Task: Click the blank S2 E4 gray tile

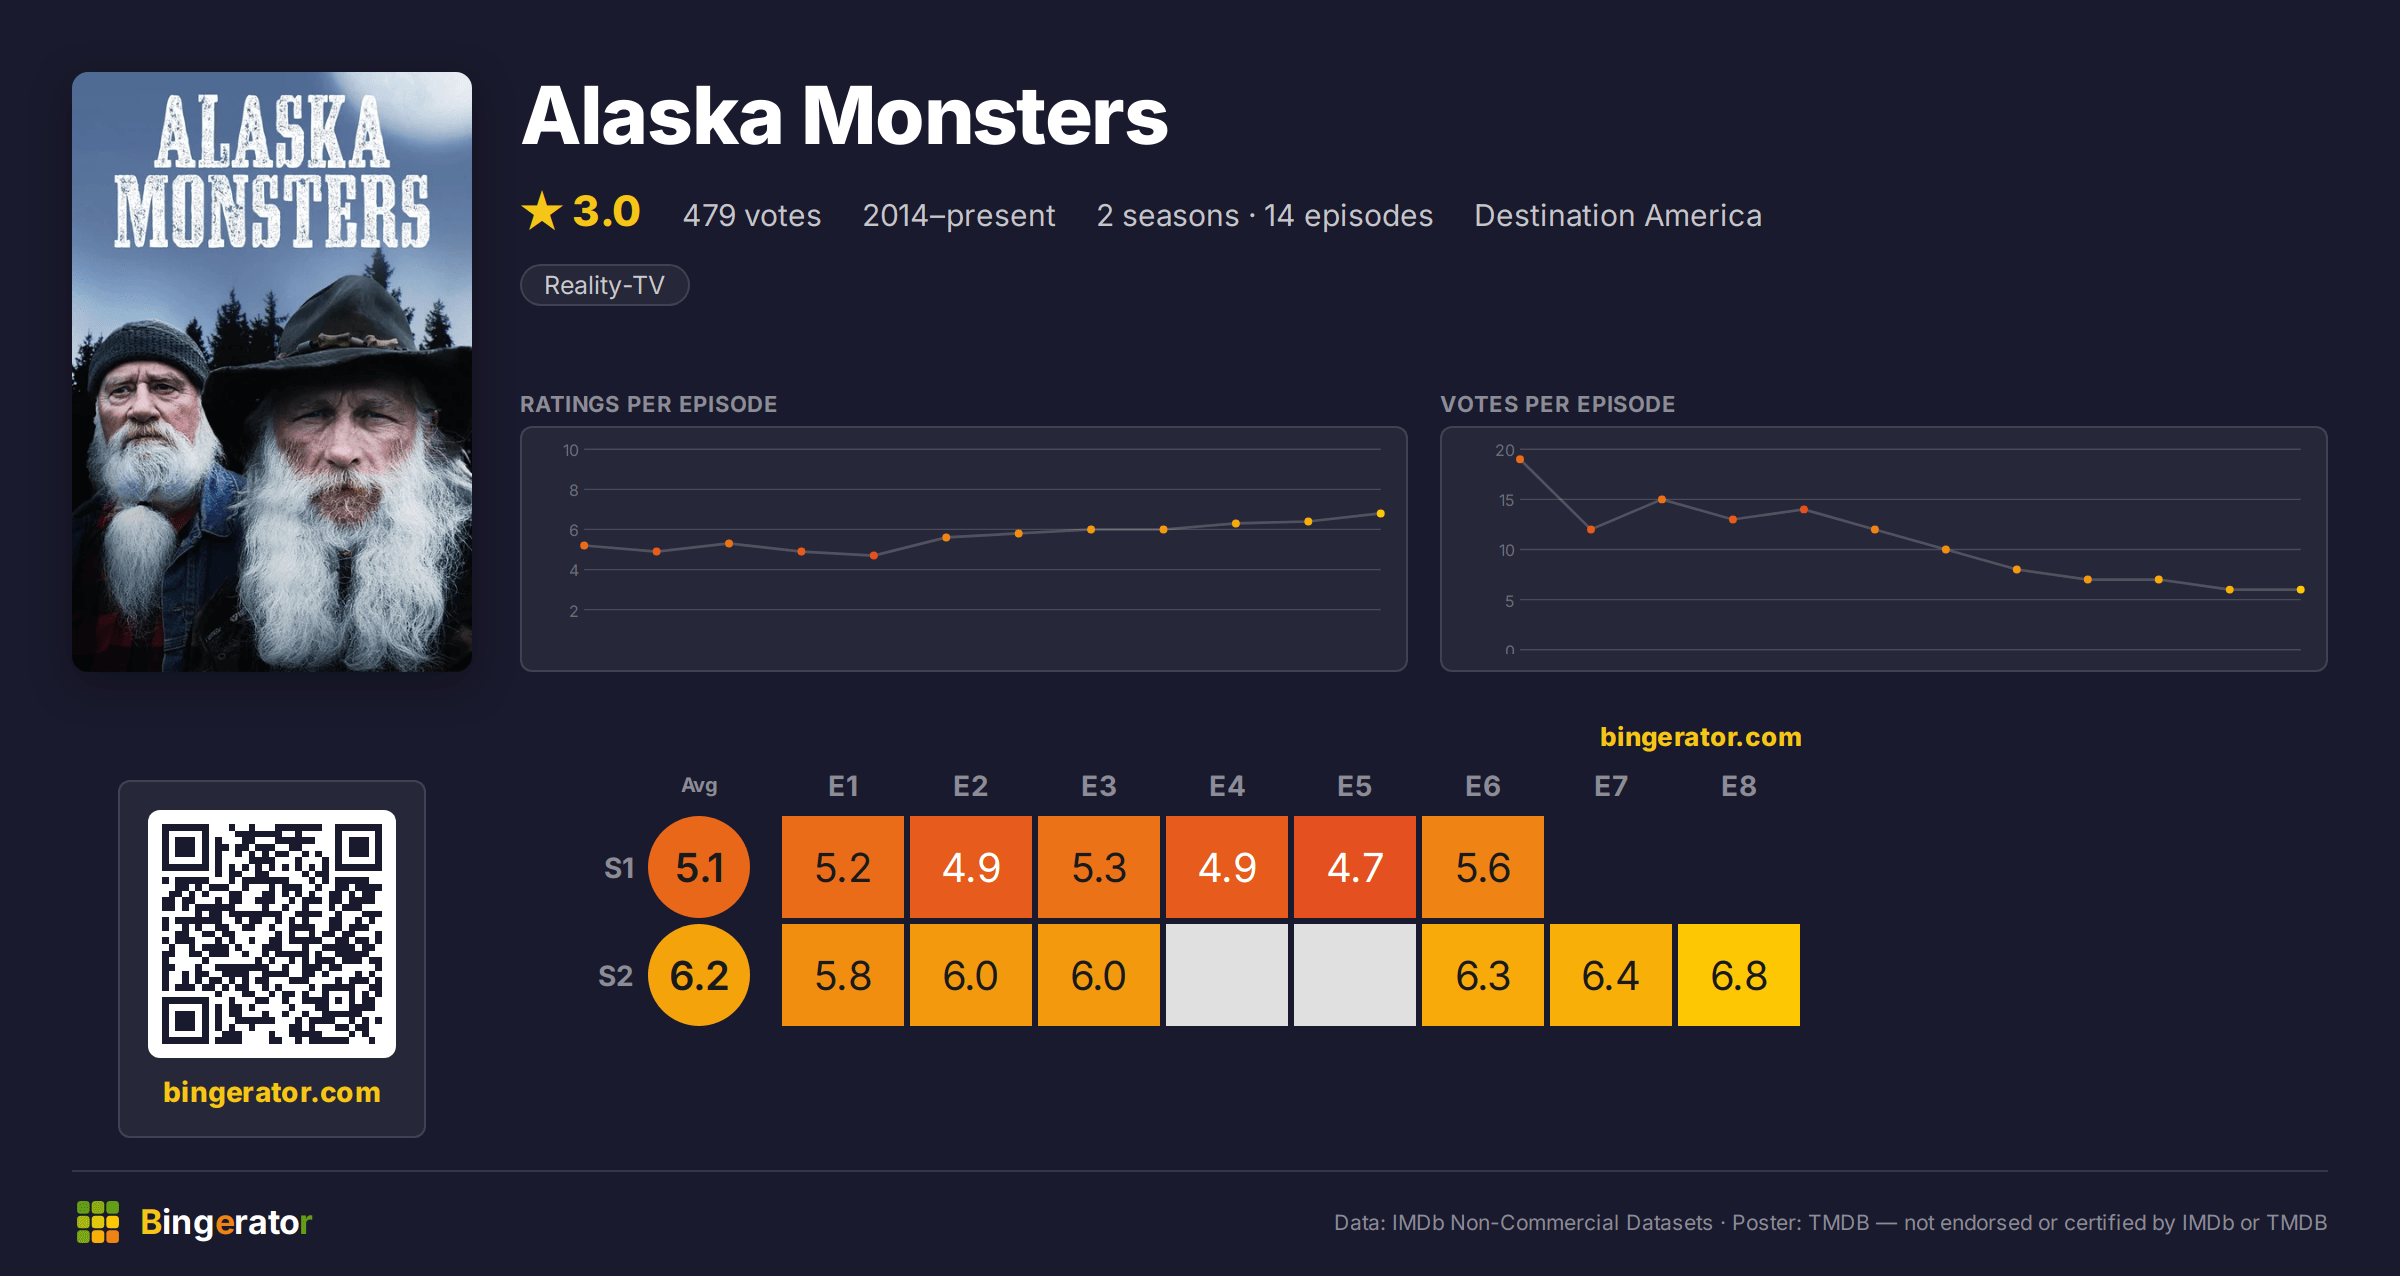Action: point(1227,975)
